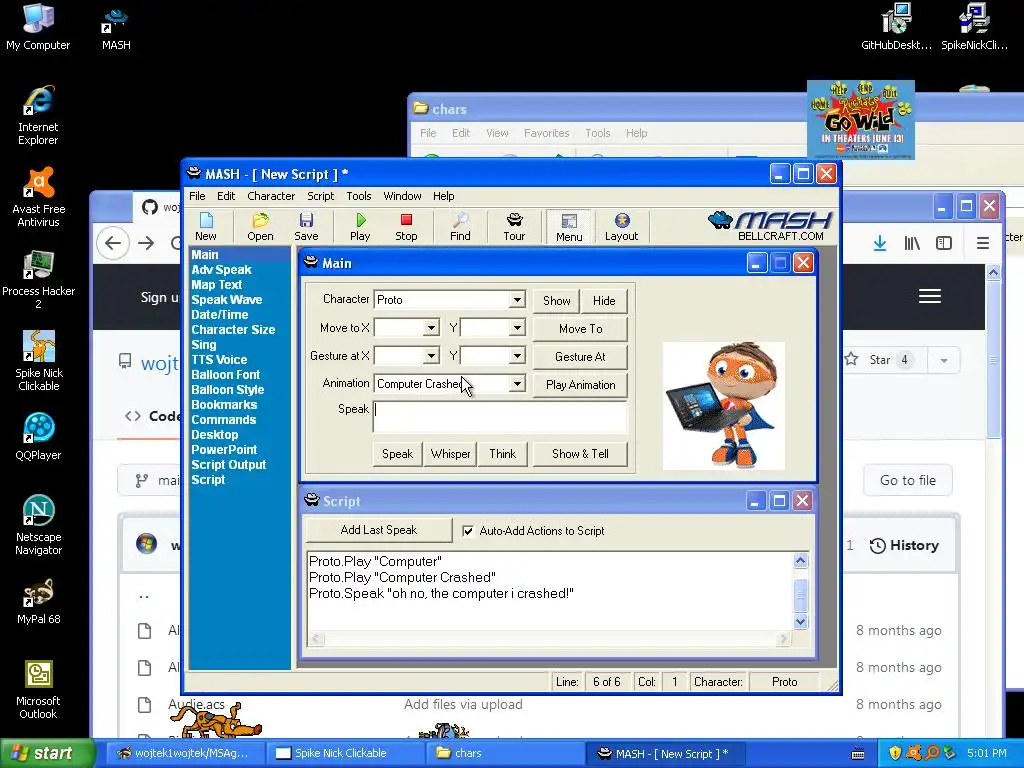The height and width of the screenshot is (768, 1024).
Task: Toggle the Menu panel toolbar button
Action: click(x=569, y=227)
